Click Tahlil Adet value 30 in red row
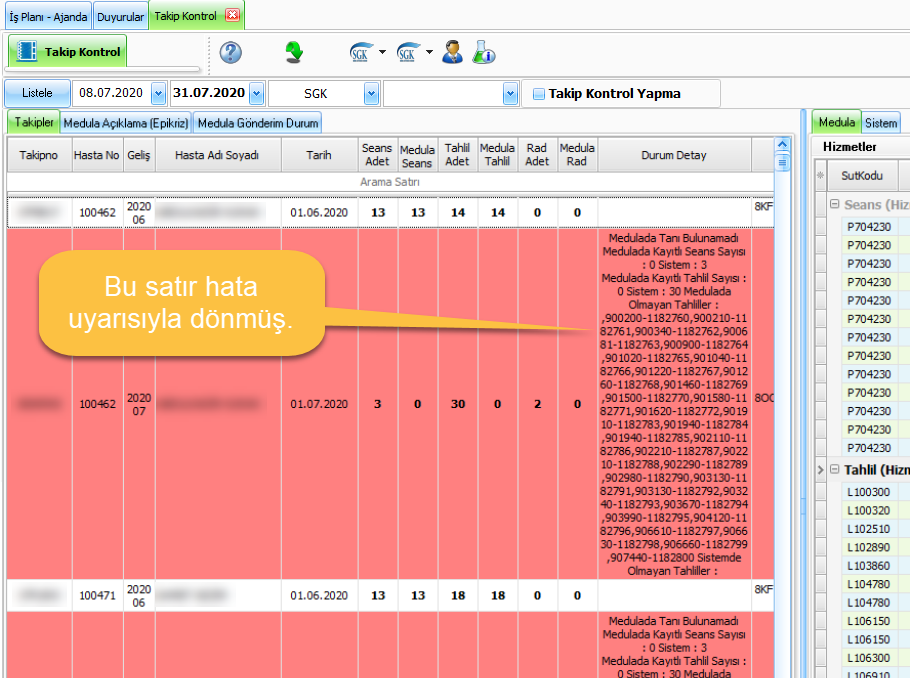The image size is (910, 678). [x=458, y=404]
